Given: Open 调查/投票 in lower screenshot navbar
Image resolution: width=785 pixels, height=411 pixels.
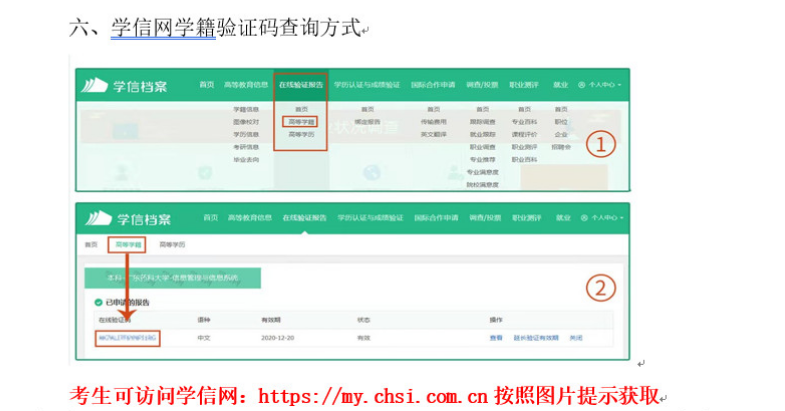Looking at the screenshot, I should click(x=485, y=218).
